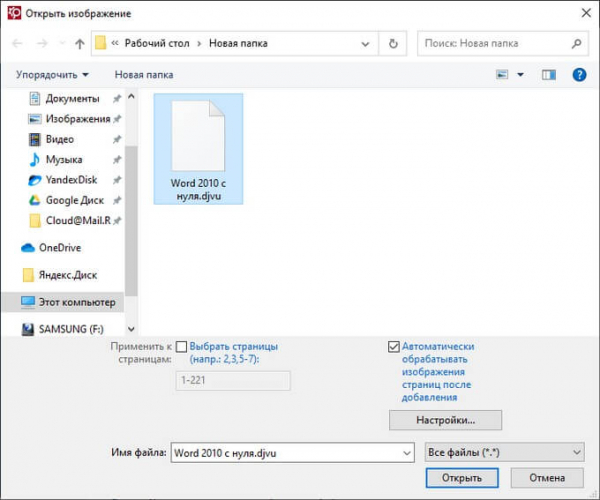The width and height of the screenshot is (600, 500).
Task: Click the pin icon next to 'Google Диск'
Action: click(117, 200)
